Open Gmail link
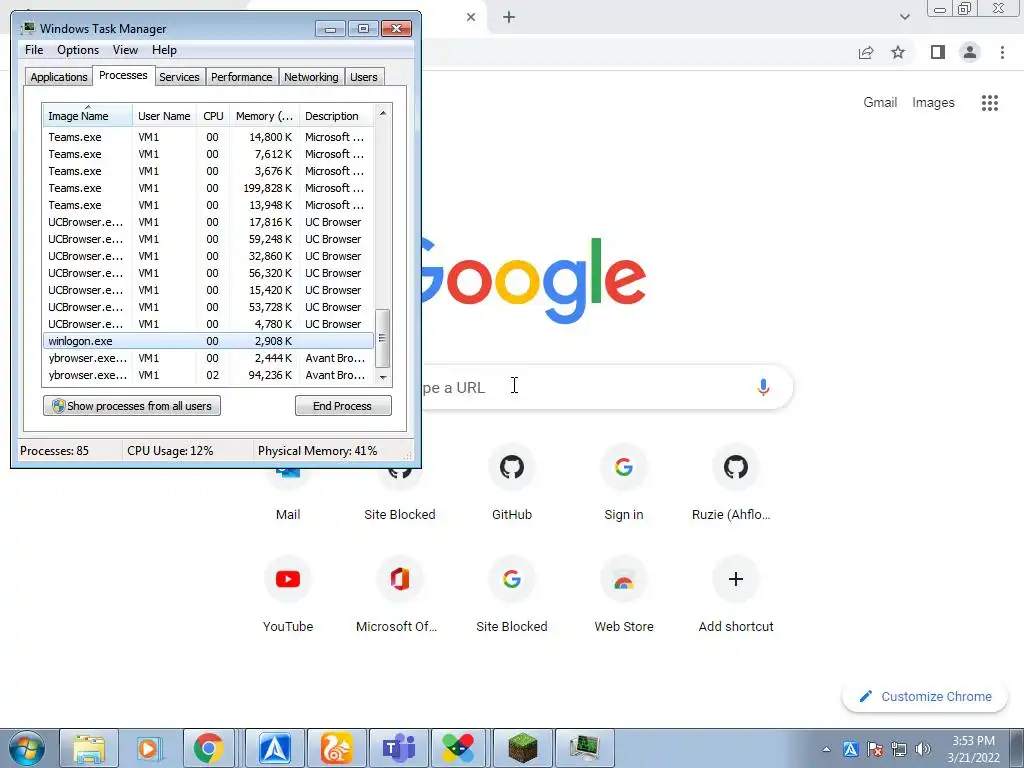Screen dimensions: 1024x768 880,103
